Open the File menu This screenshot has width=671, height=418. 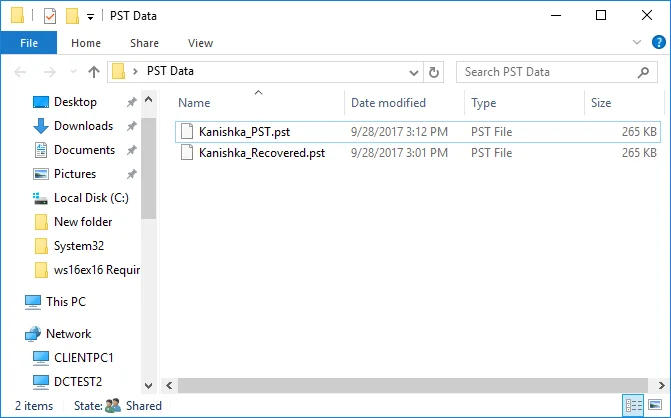[x=29, y=43]
